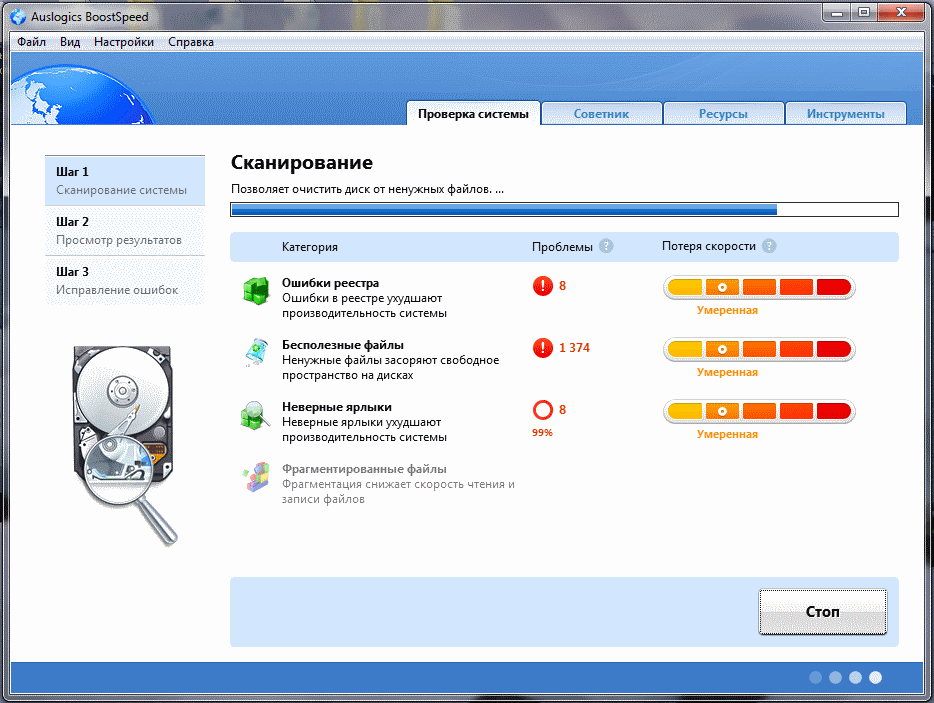Select Шаг 3 Исправление ошибок step
The image size is (934, 703).
(125, 281)
